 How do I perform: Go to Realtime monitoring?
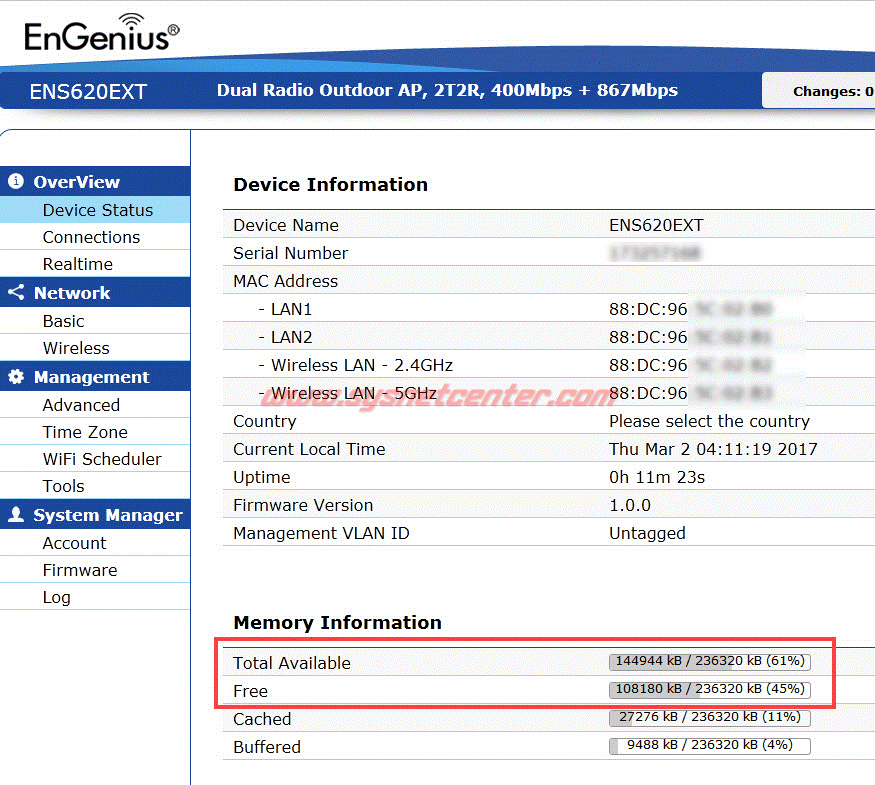tap(77, 264)
